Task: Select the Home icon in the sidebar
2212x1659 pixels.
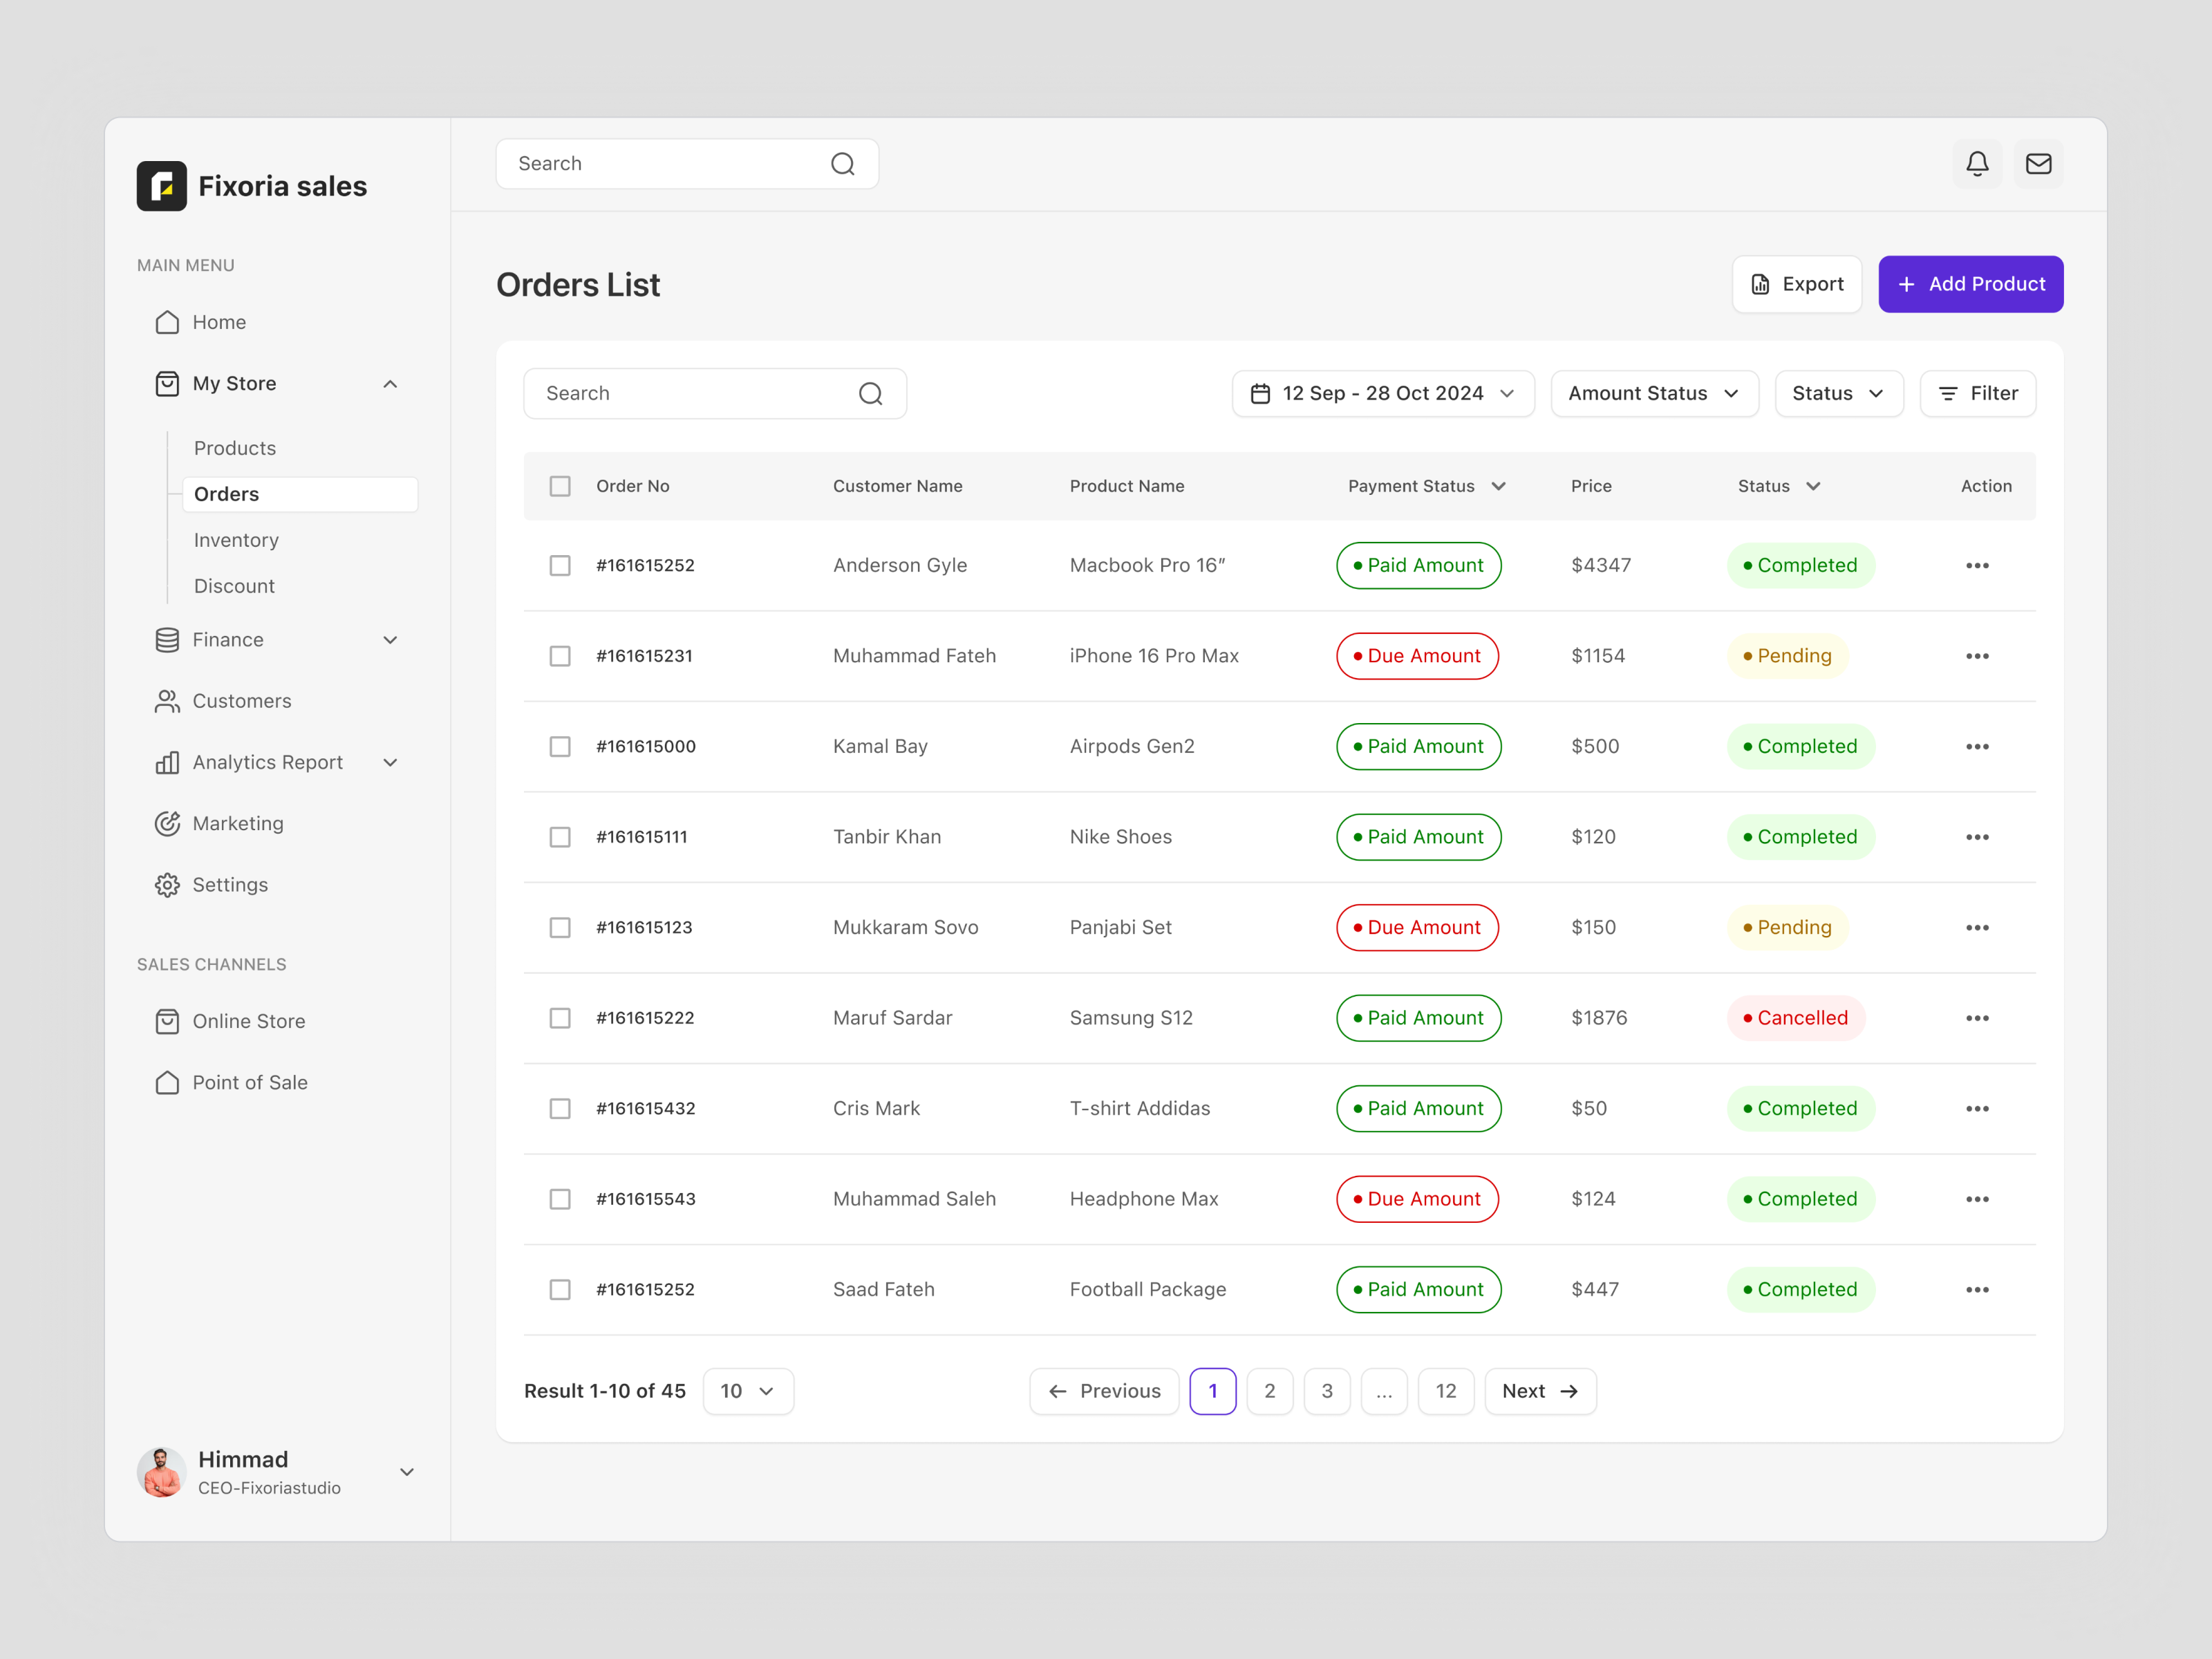Action: point(167,322)
